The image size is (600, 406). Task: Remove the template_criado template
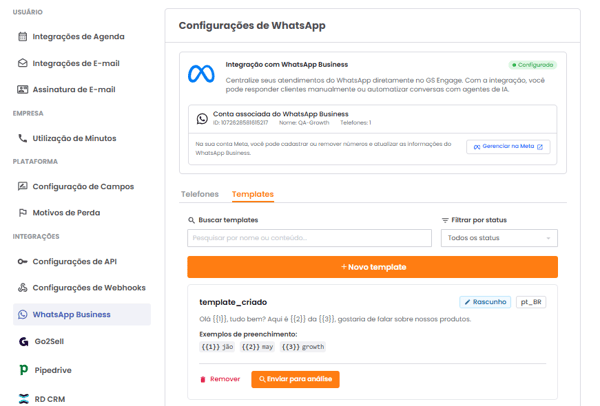(x=220, y=380)
